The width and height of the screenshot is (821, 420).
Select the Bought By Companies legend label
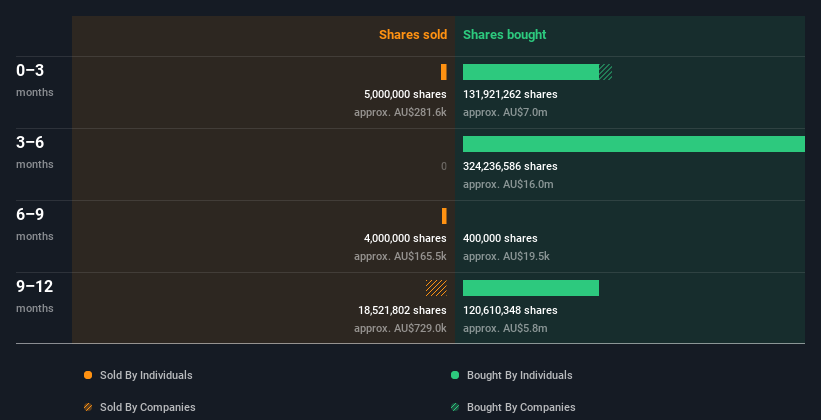521,407
